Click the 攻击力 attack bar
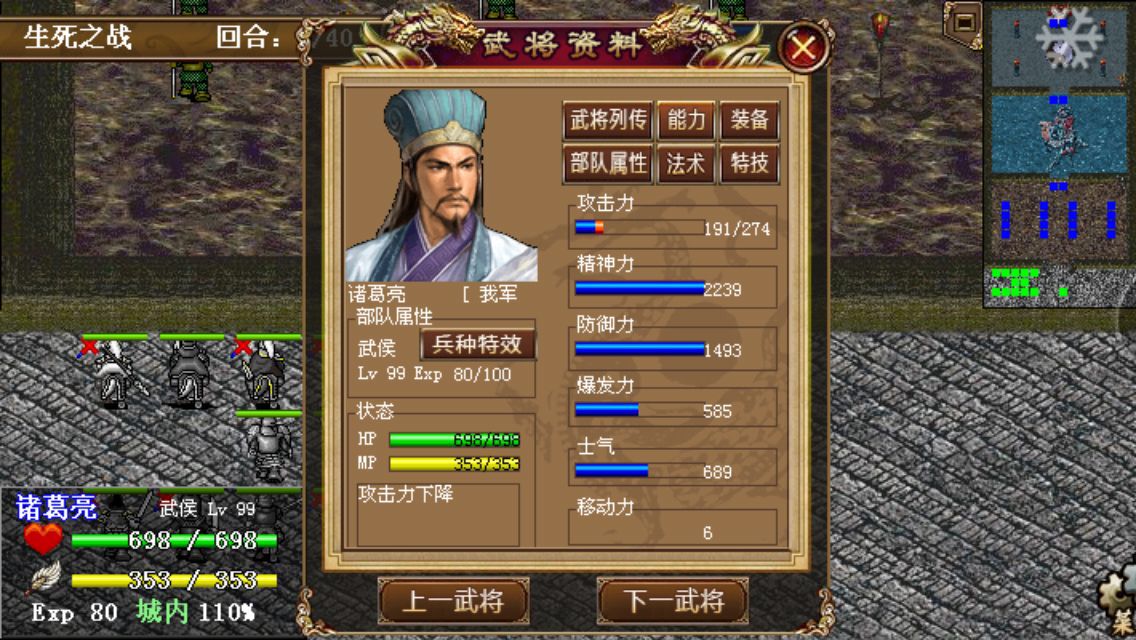 pyautogui.click(x=638, y=228)
